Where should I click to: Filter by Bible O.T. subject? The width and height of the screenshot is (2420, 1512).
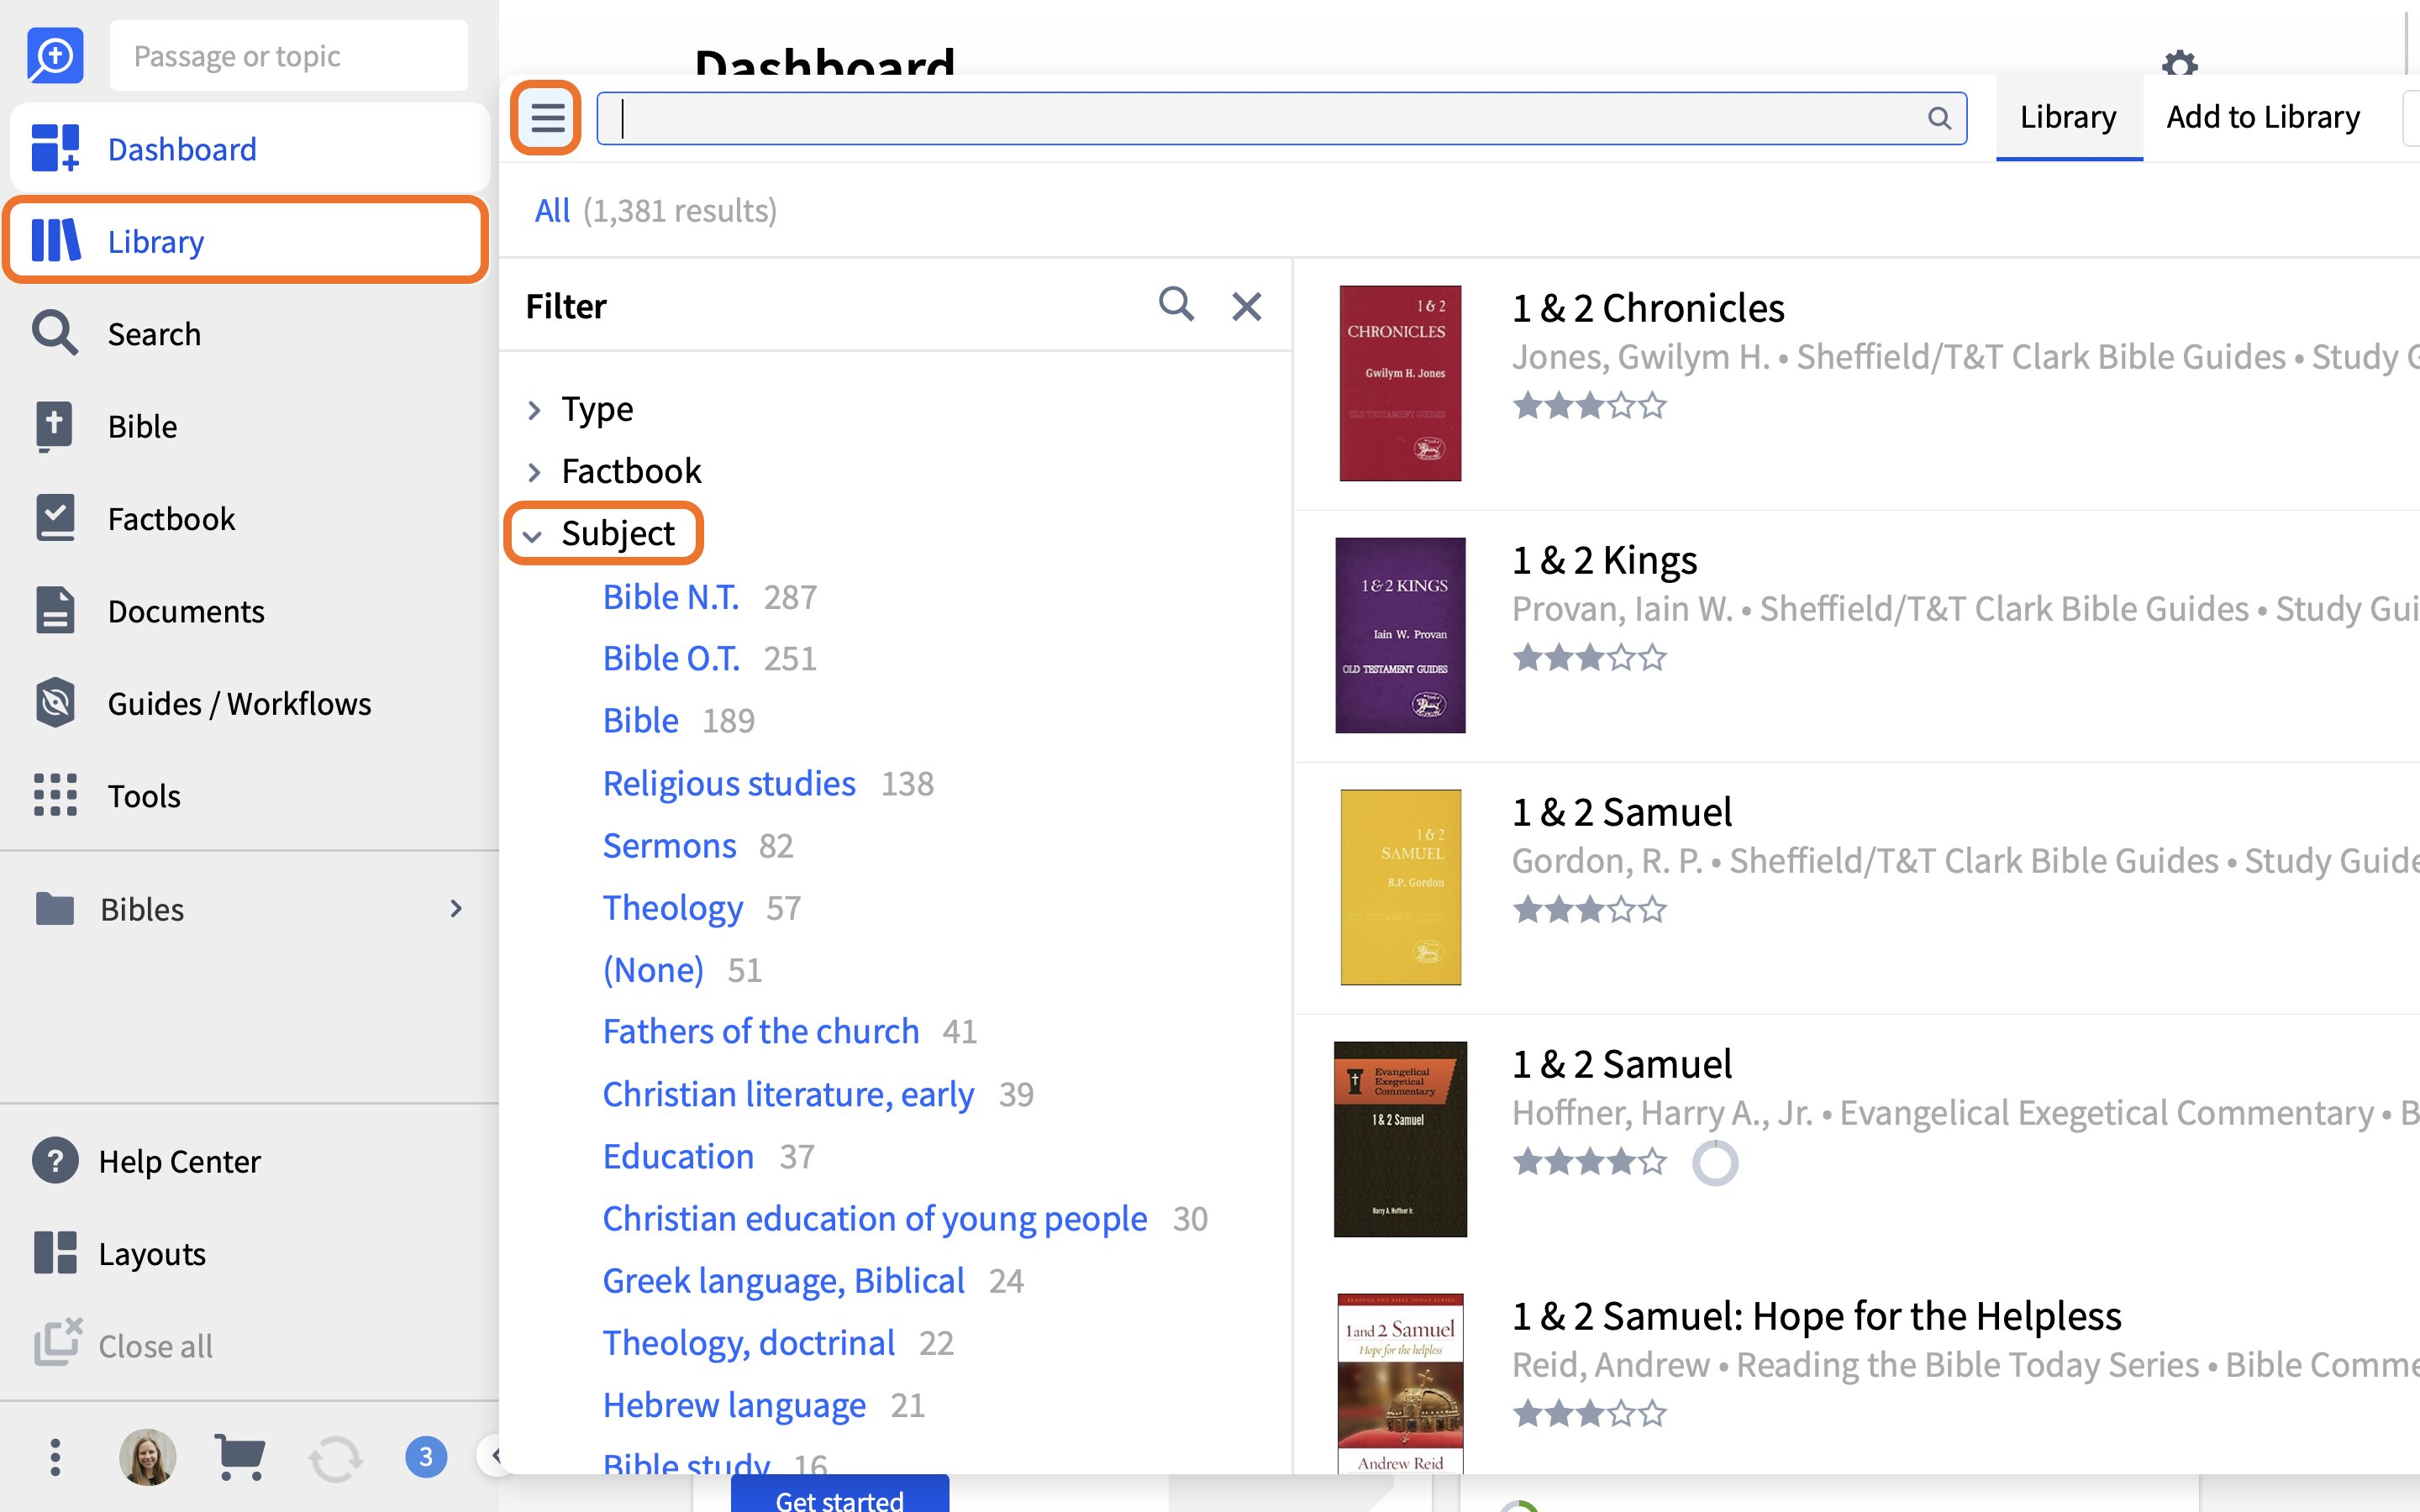coord(671,659)
